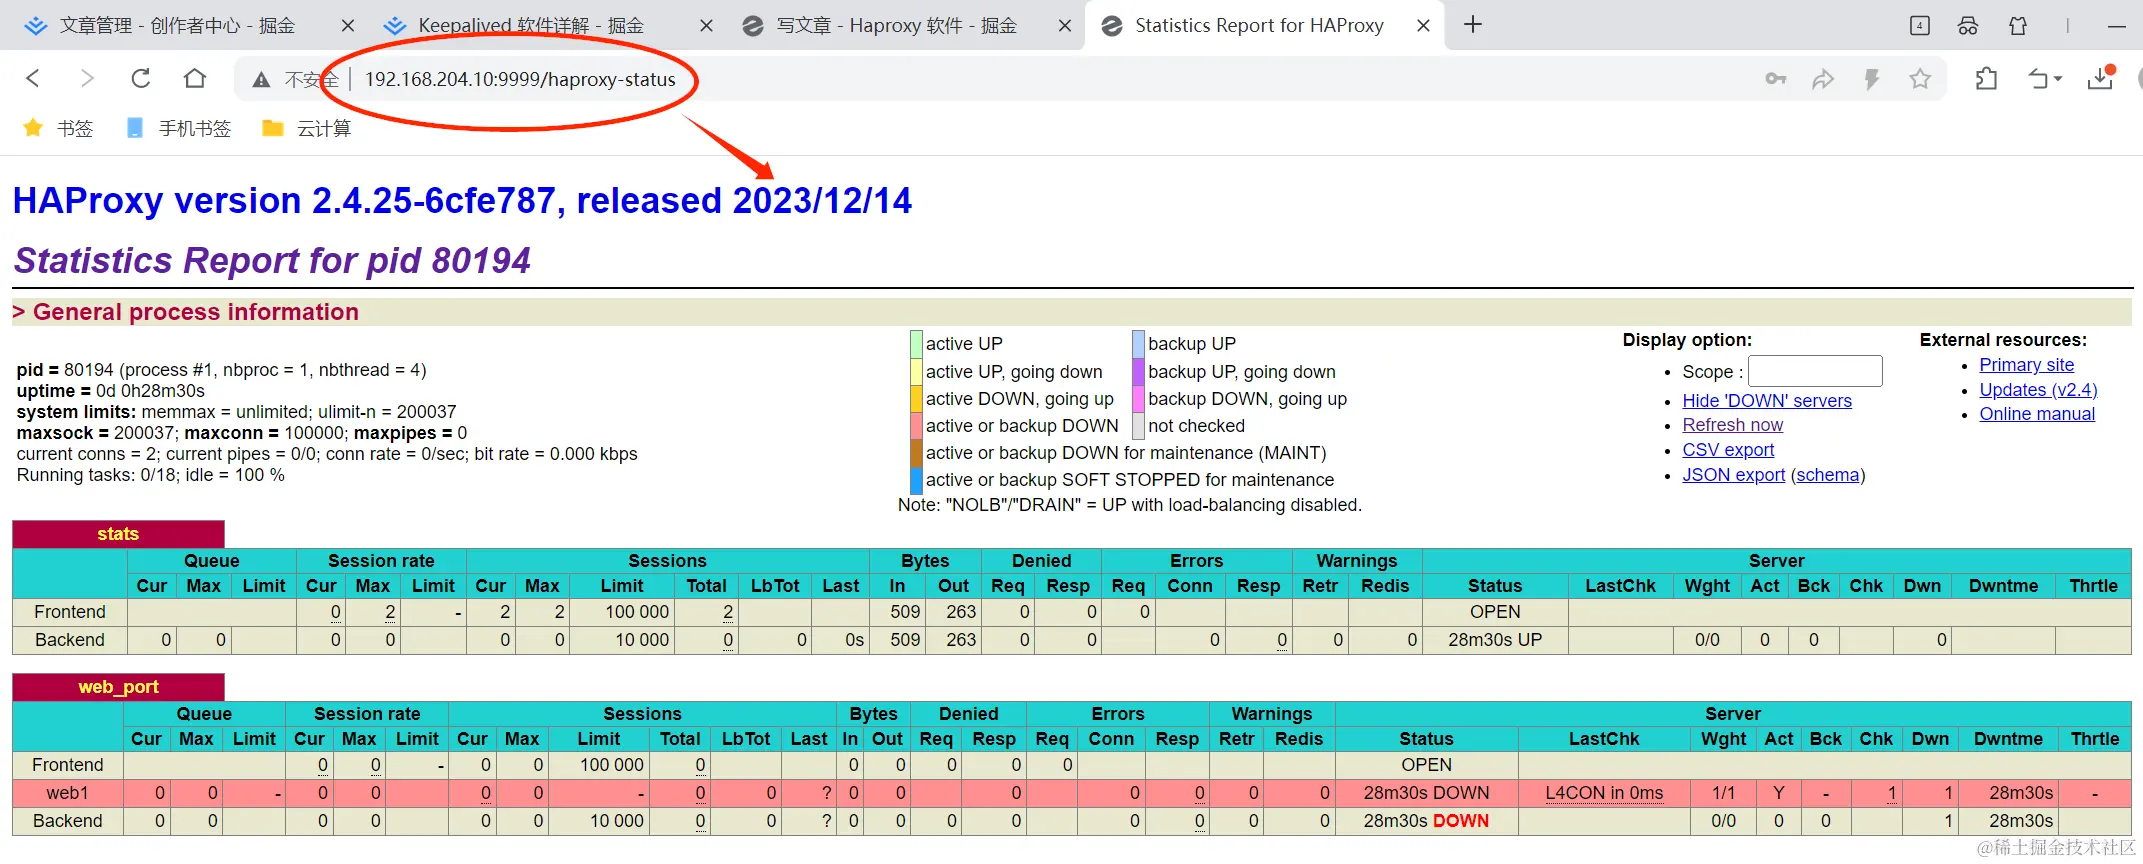Click the web_port proxy table title
The width and height of the screenshot is (2143, 864).
(118, 687)
